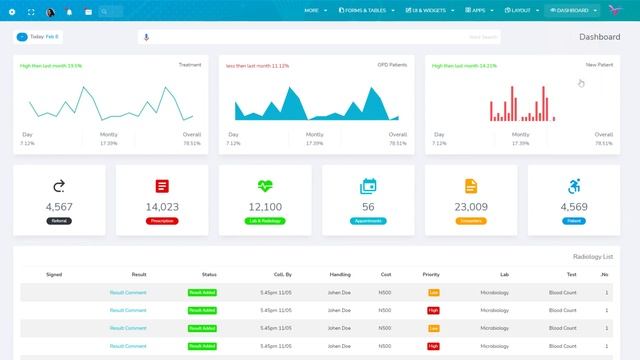Viewport: 640px width, 360px height.
Task: Click the Treatment line chart
Action: pos(111,103)
